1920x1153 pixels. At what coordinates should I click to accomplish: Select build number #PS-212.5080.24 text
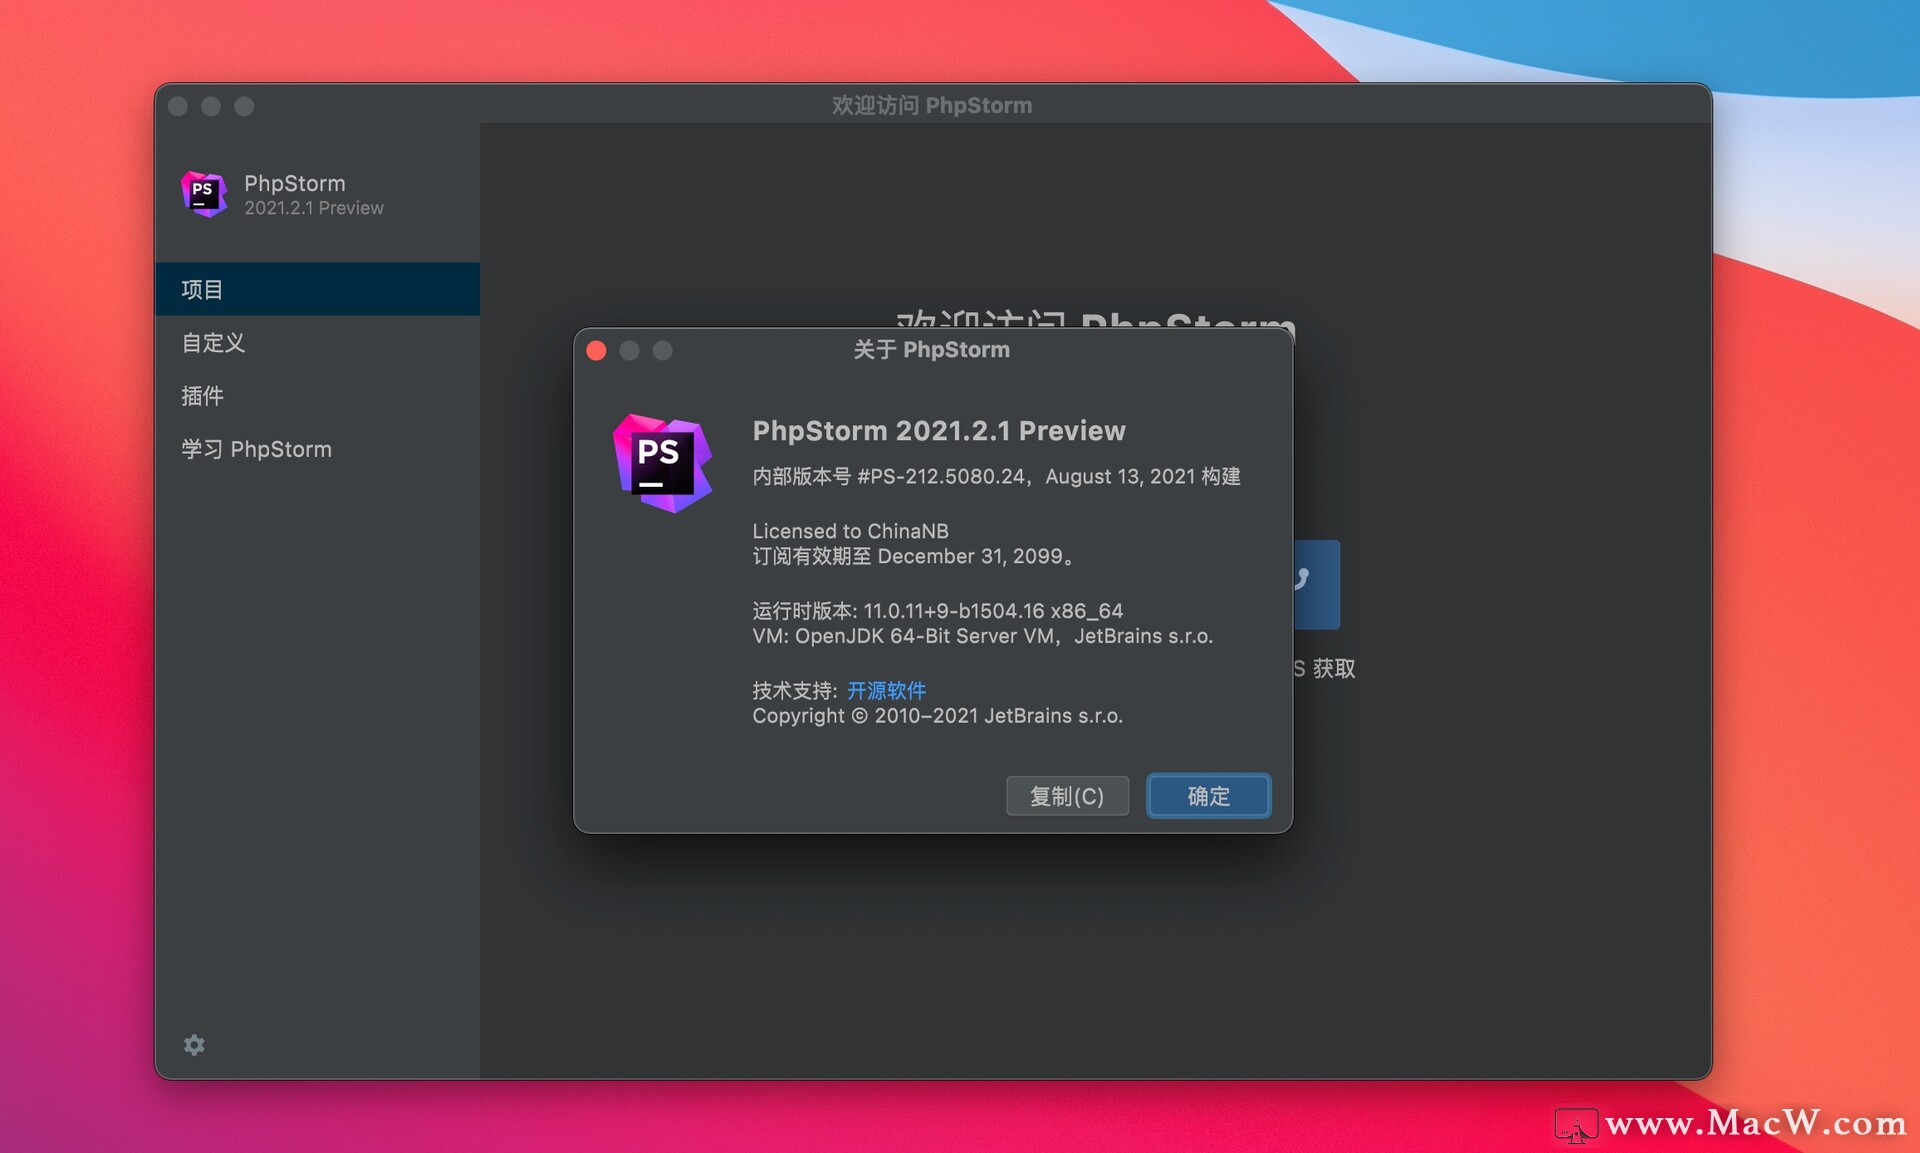(941, 476)
